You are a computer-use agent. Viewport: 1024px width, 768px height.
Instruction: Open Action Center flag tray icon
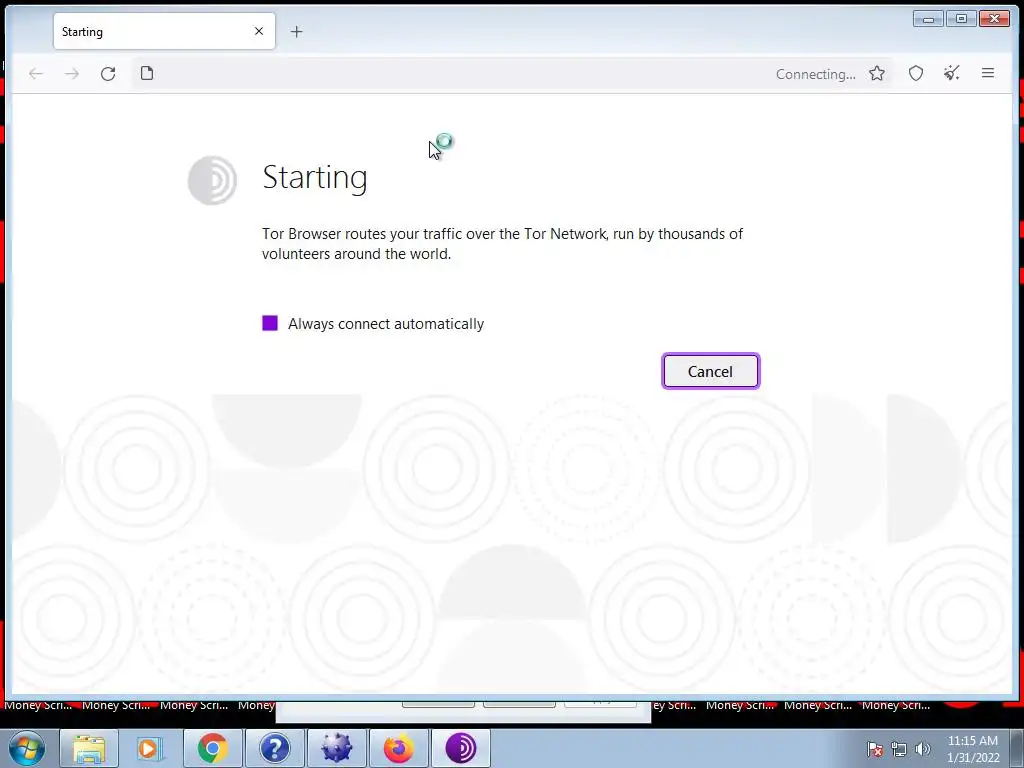coord(875,749)
